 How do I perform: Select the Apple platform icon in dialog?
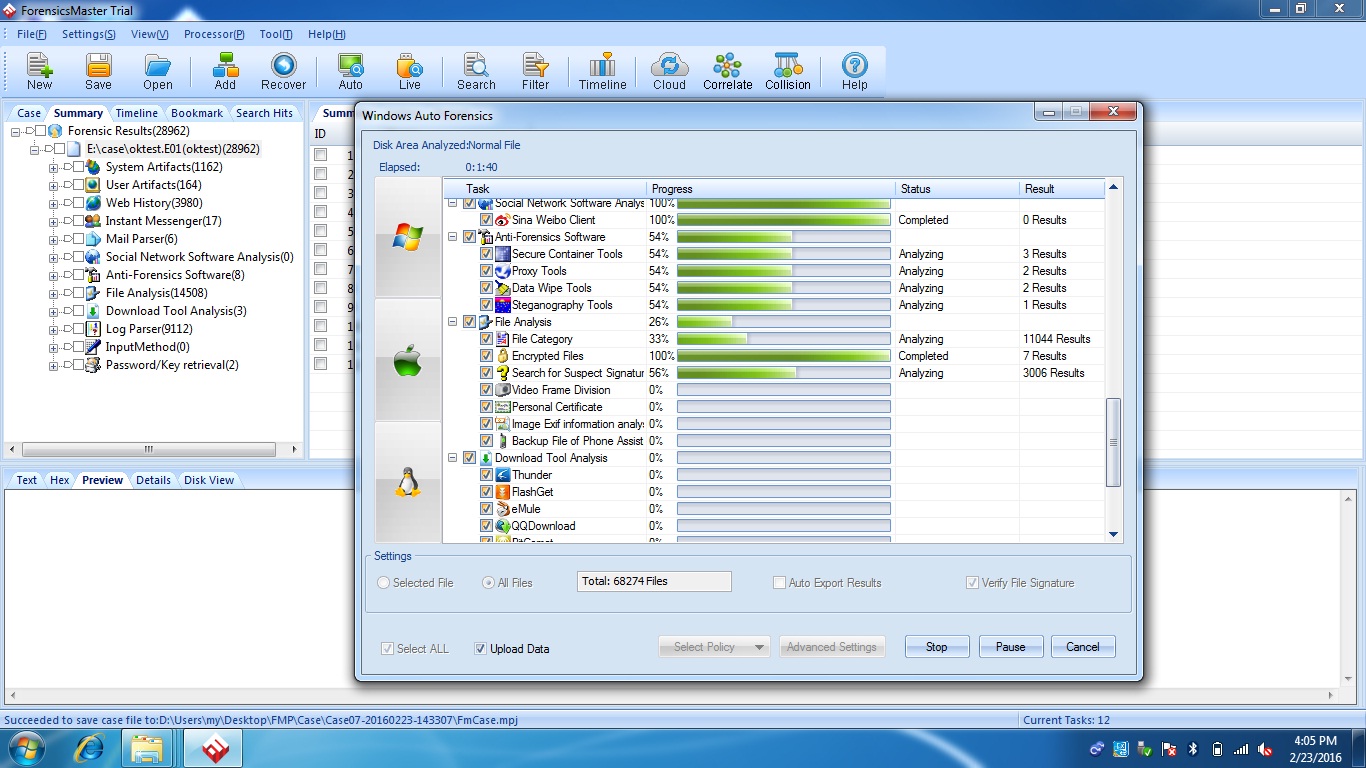(408, 360)
